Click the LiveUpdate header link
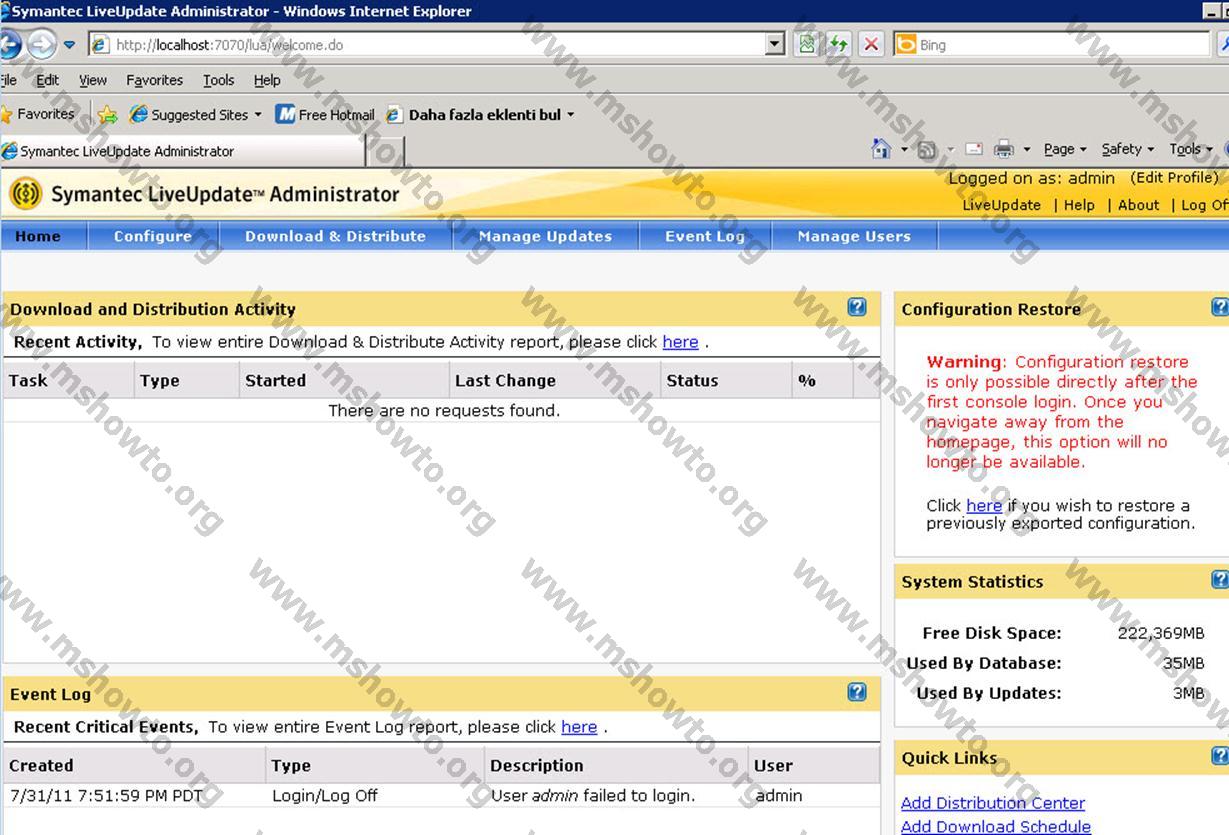This screenshot has height=835, width=1229. tap(1001, 204)
